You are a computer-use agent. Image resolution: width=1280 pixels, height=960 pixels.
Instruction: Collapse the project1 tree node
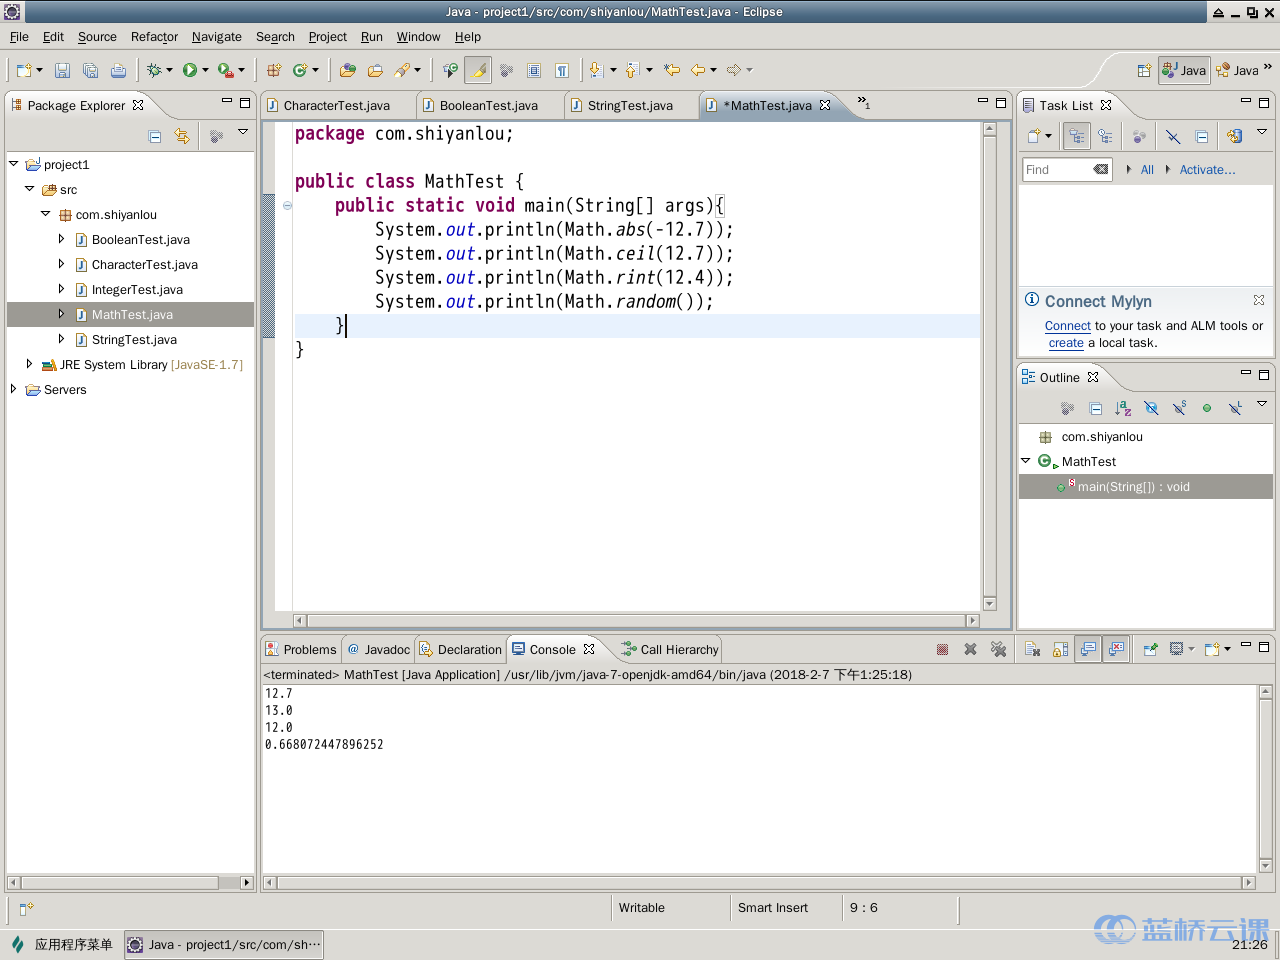click(x=13, y=164)
